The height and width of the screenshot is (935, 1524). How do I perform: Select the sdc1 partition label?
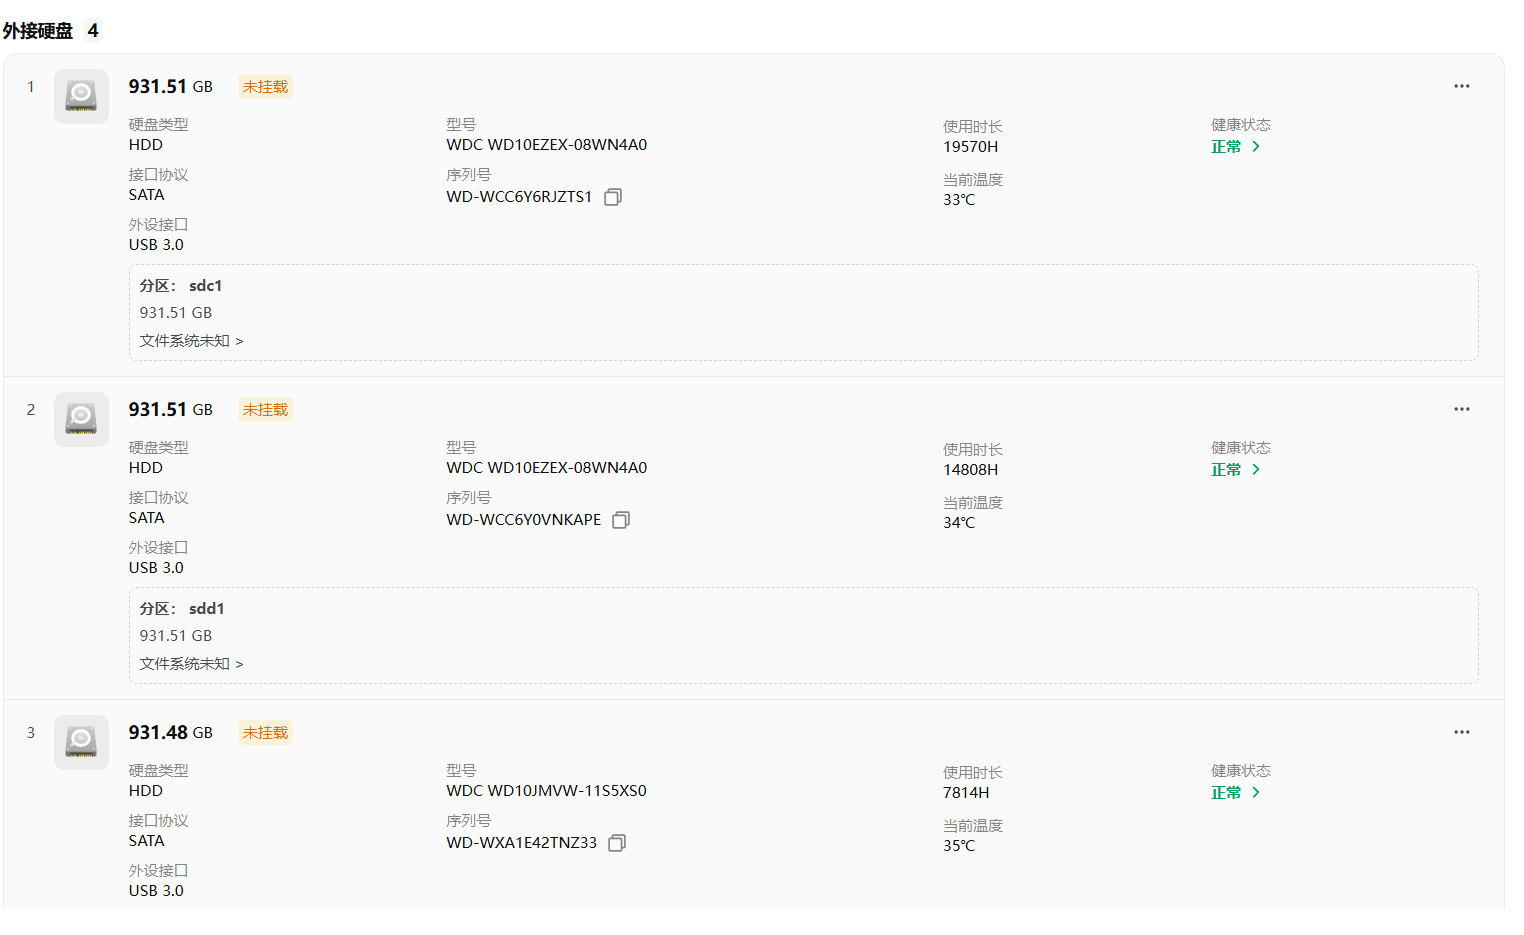[205, 286]
